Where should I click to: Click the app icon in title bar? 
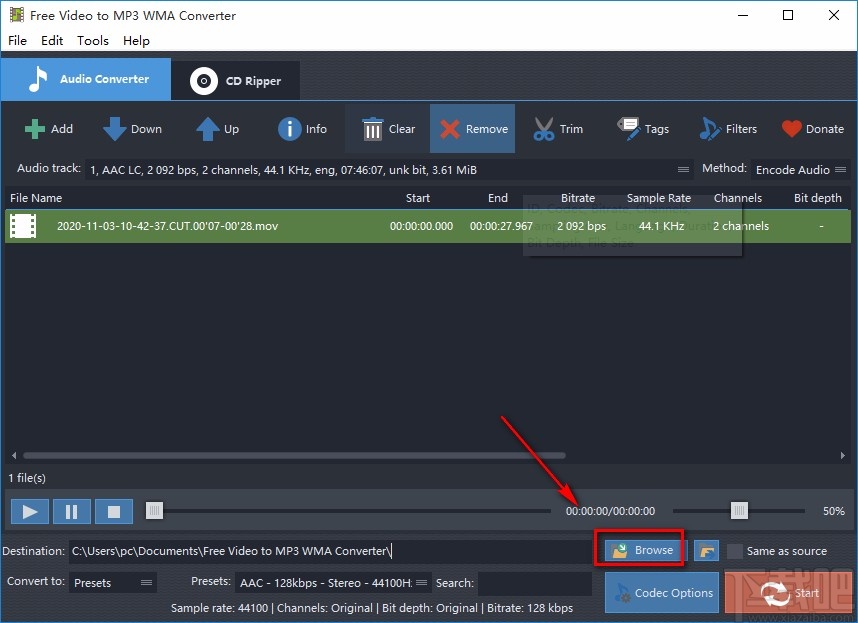pos(16,15)
